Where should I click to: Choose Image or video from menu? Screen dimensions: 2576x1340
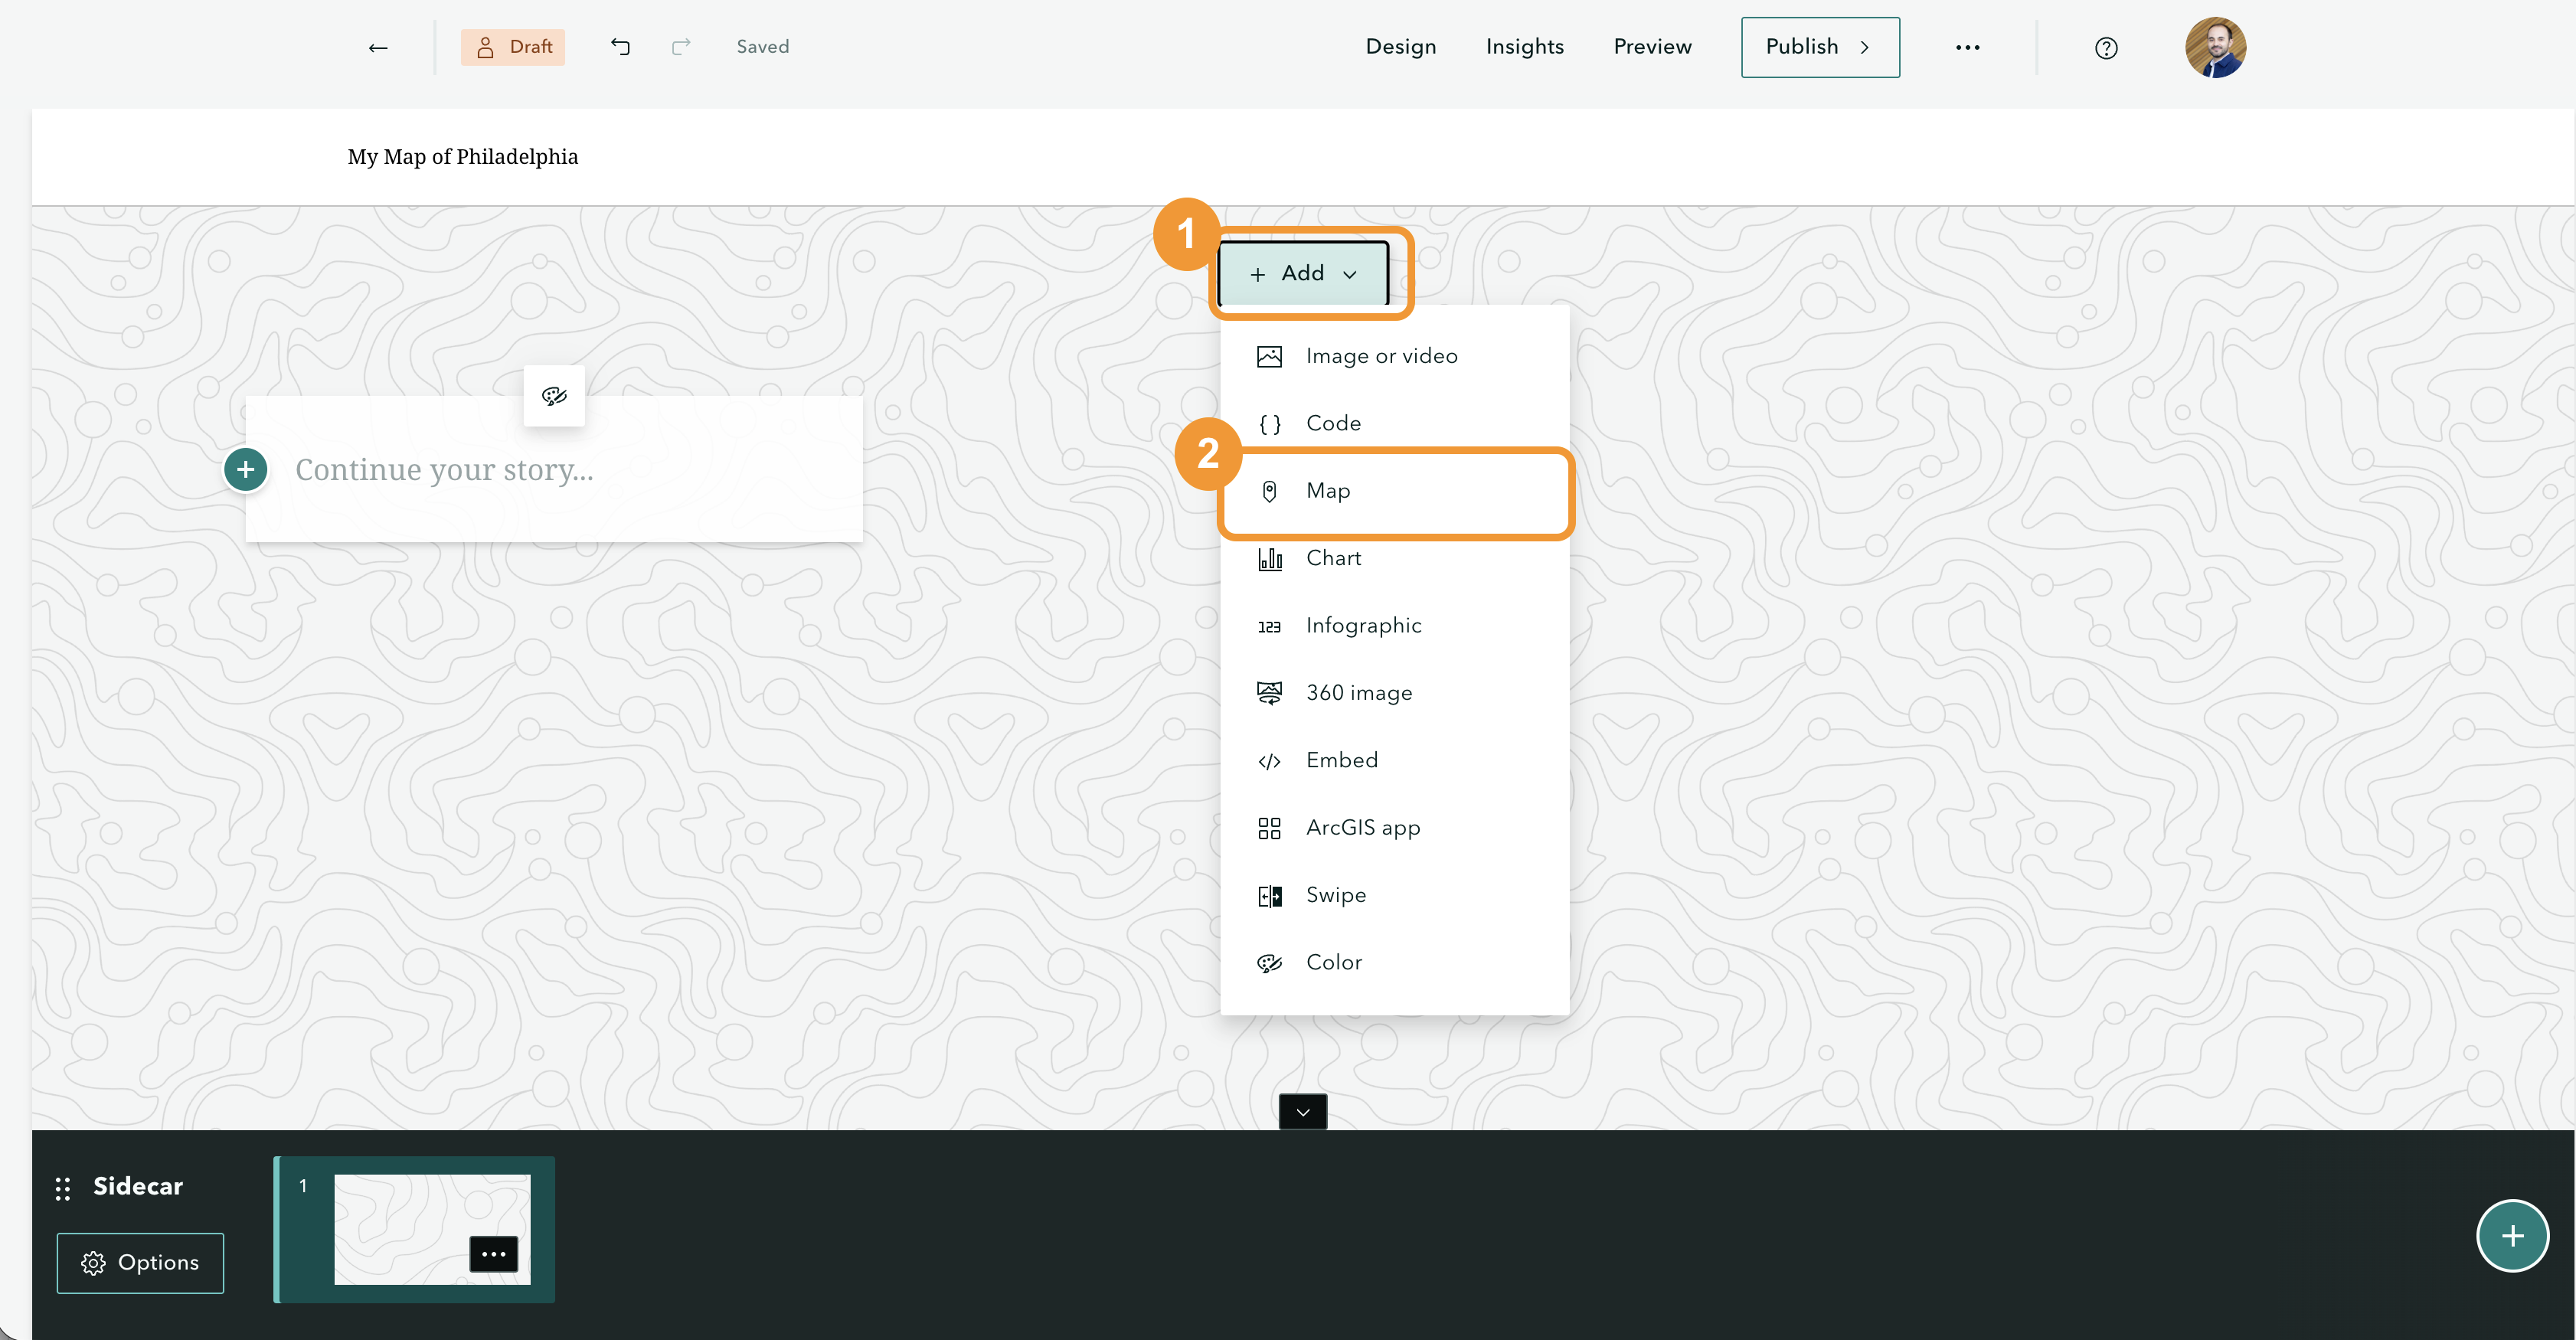(1394, 356)
